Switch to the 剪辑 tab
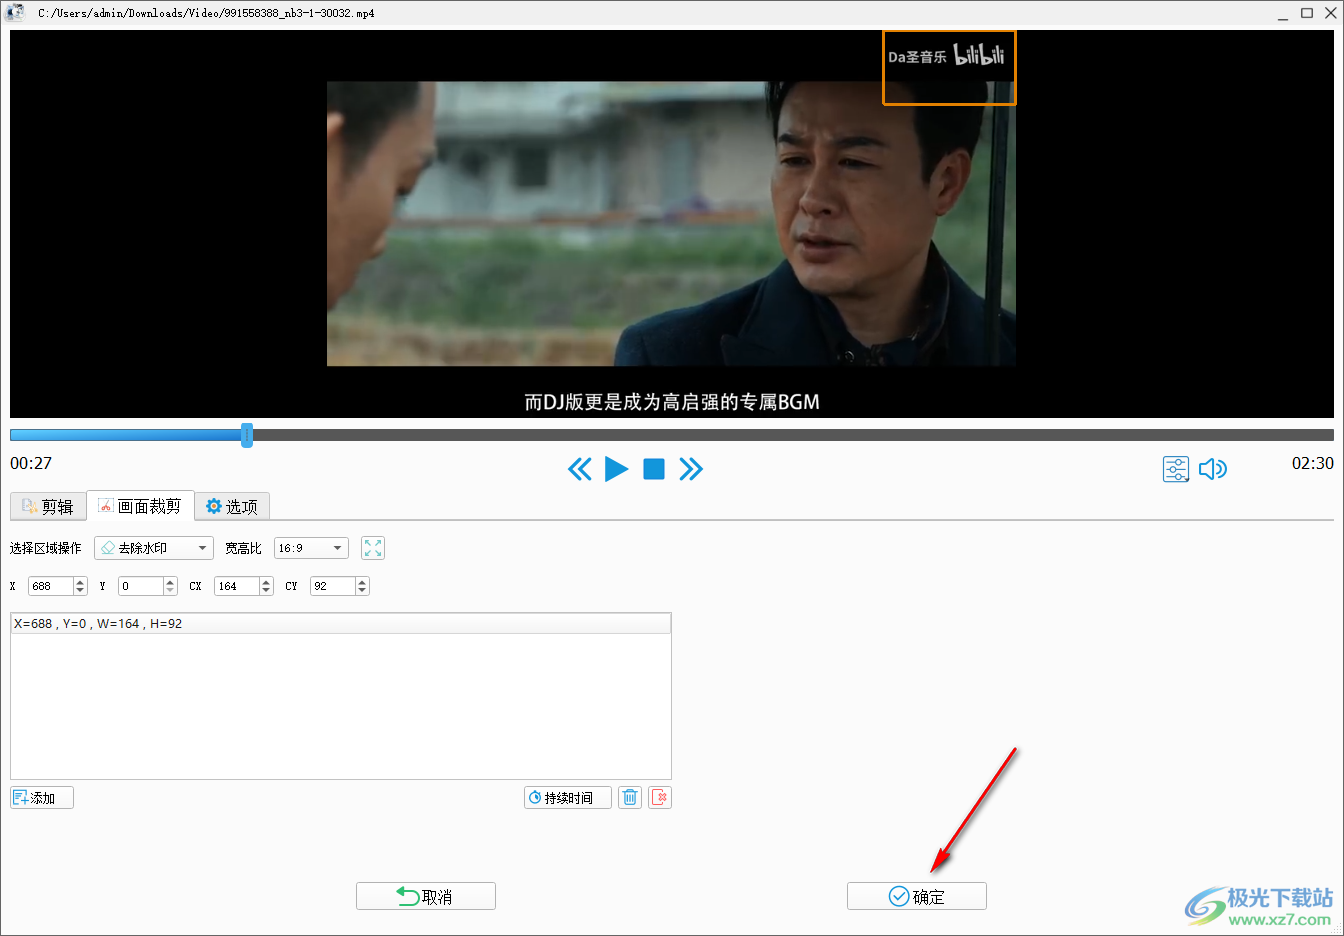 [x=48, y=507]
